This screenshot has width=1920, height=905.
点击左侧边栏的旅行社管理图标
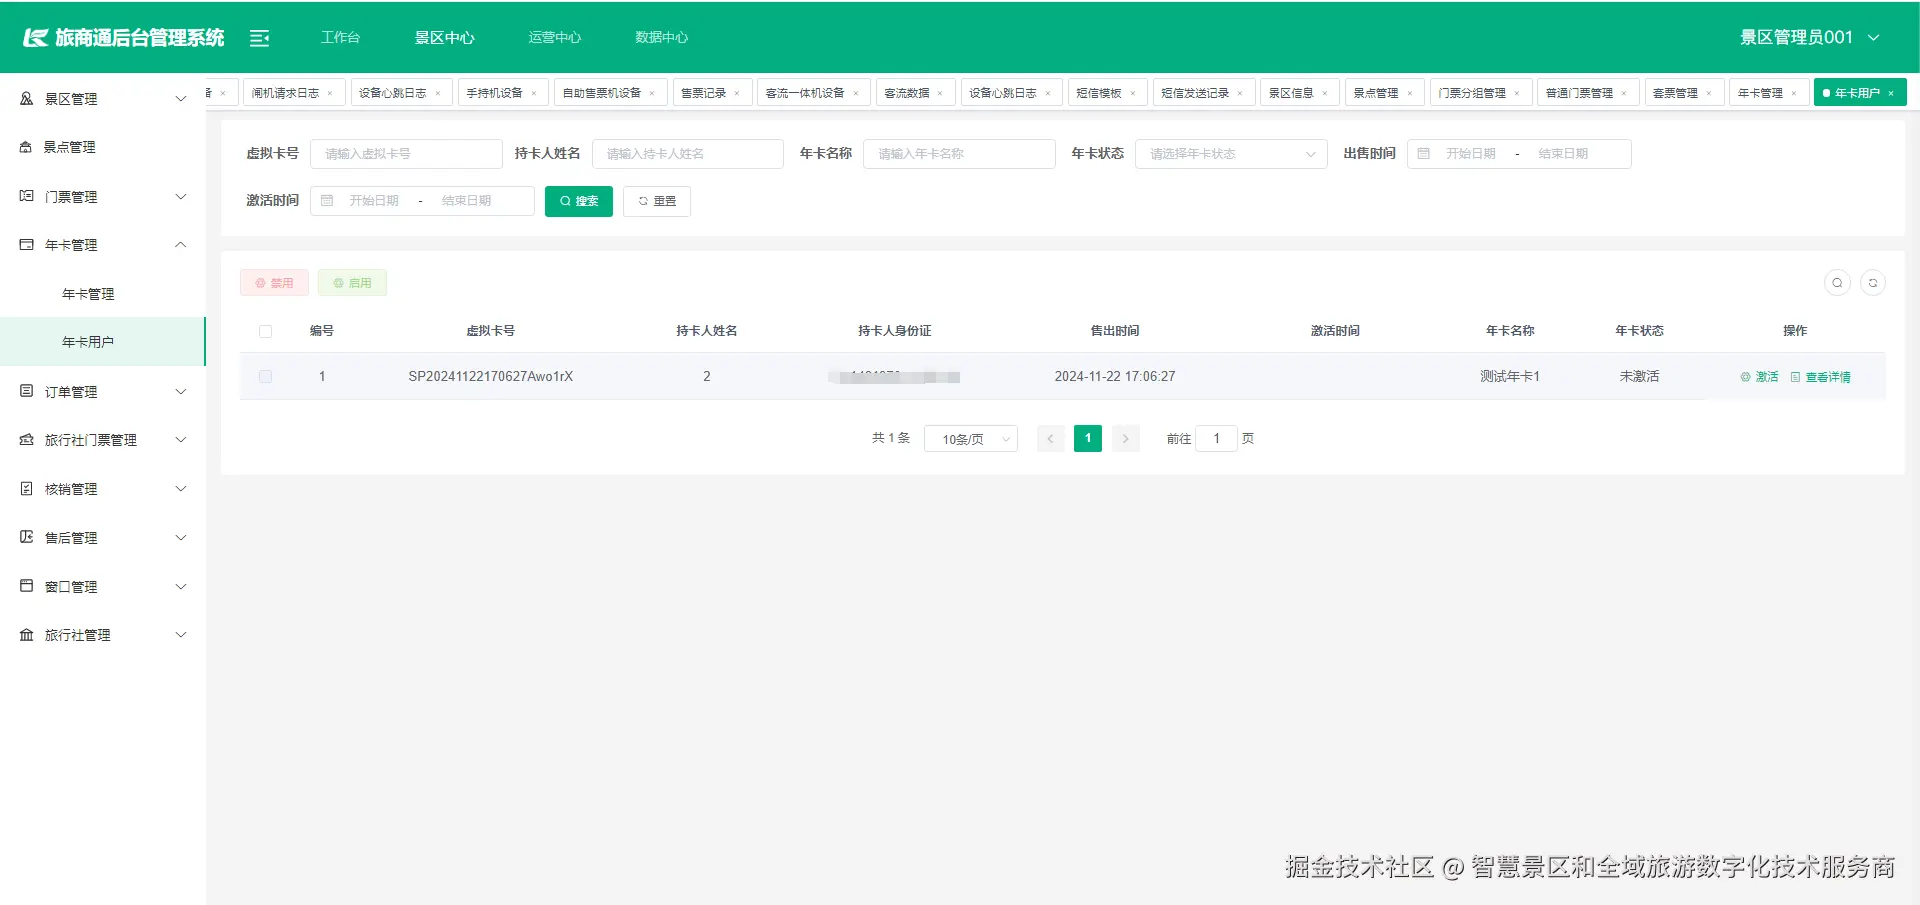coord(26,634)
